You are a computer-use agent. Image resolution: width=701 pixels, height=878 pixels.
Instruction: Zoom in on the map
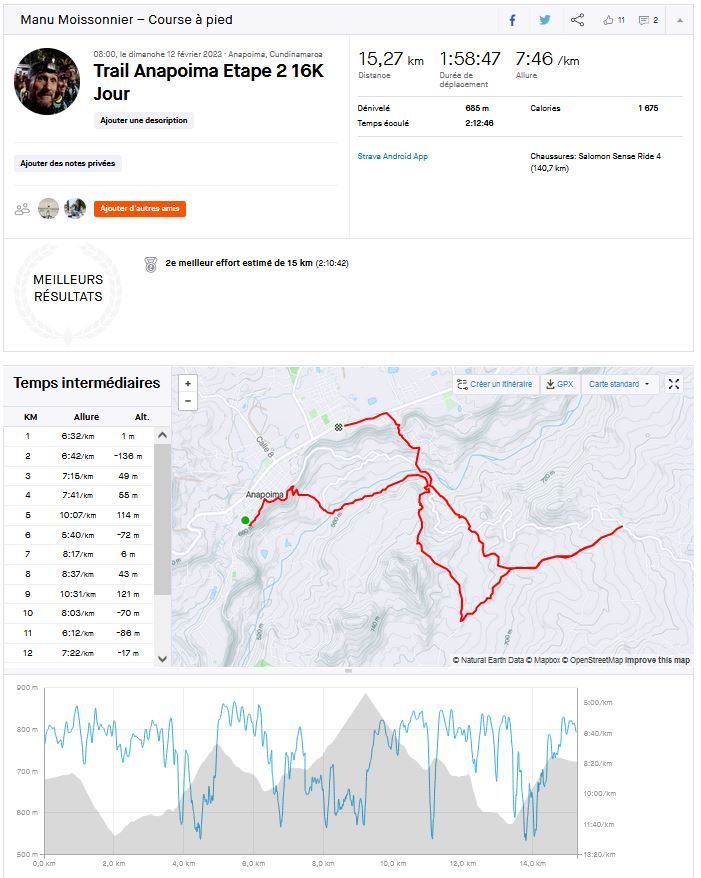[188, 384]
